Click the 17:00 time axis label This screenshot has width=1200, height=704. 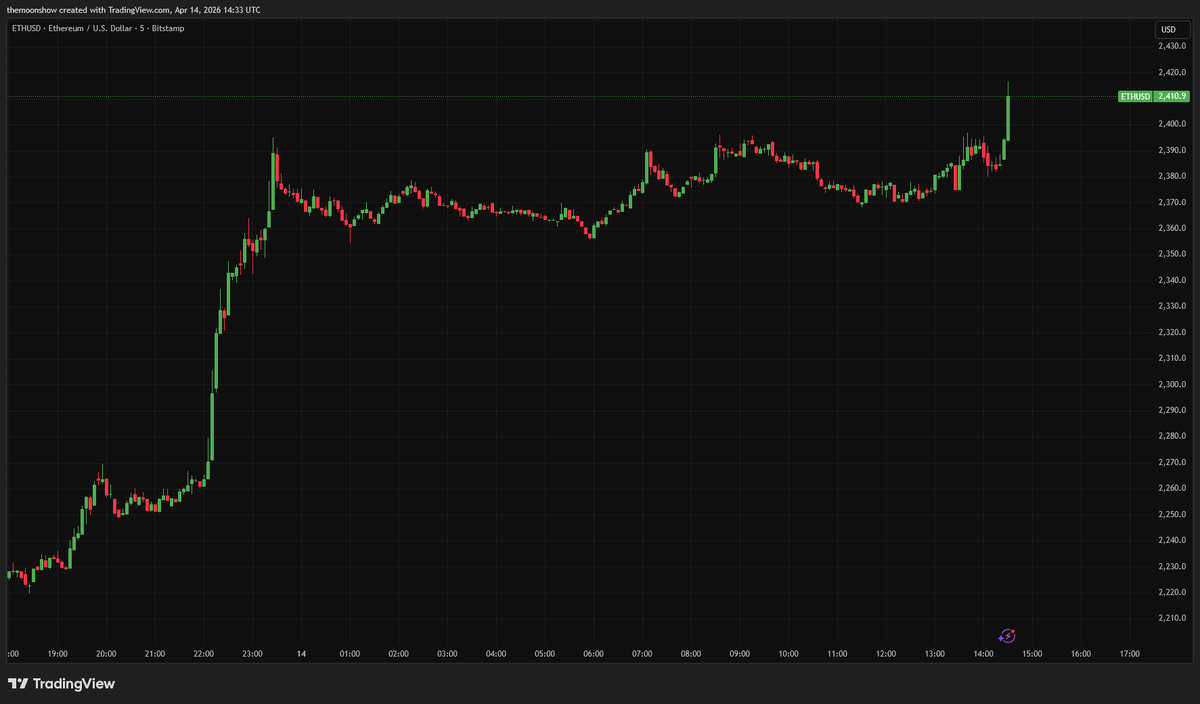[1130, 654]
